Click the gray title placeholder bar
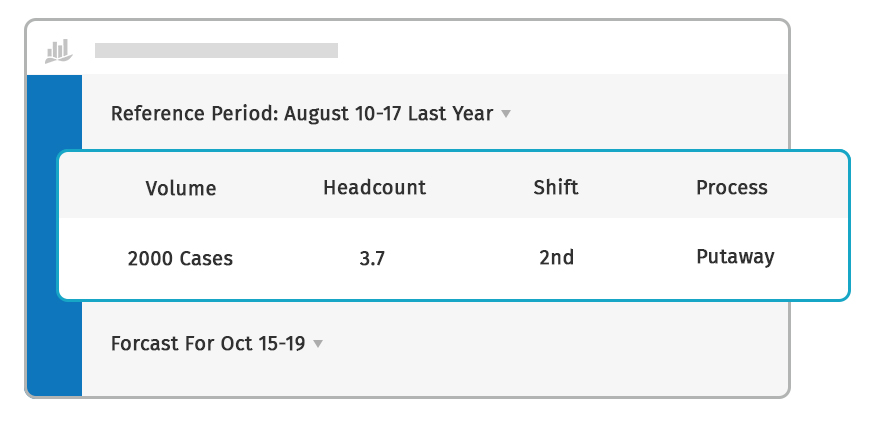Image resolution: width=876 pixels, height=435 pixels. click(216, 50)
